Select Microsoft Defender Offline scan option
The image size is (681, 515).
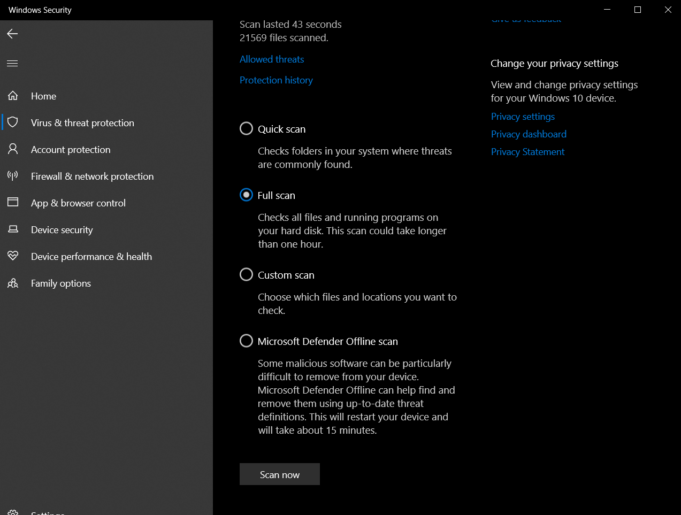pyautogui.click(x=246, y=341)
